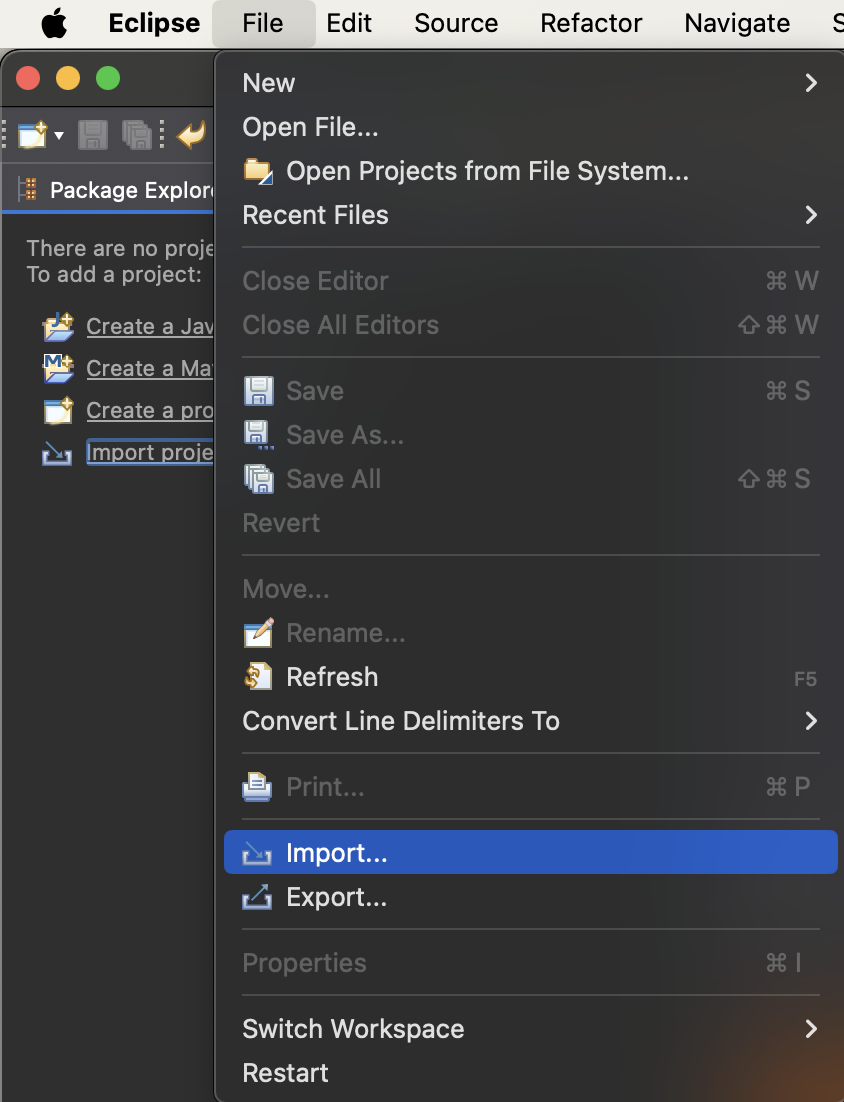844x1102 pixels.
Task: Click the Create a project link
Action: tap(150, 411)
